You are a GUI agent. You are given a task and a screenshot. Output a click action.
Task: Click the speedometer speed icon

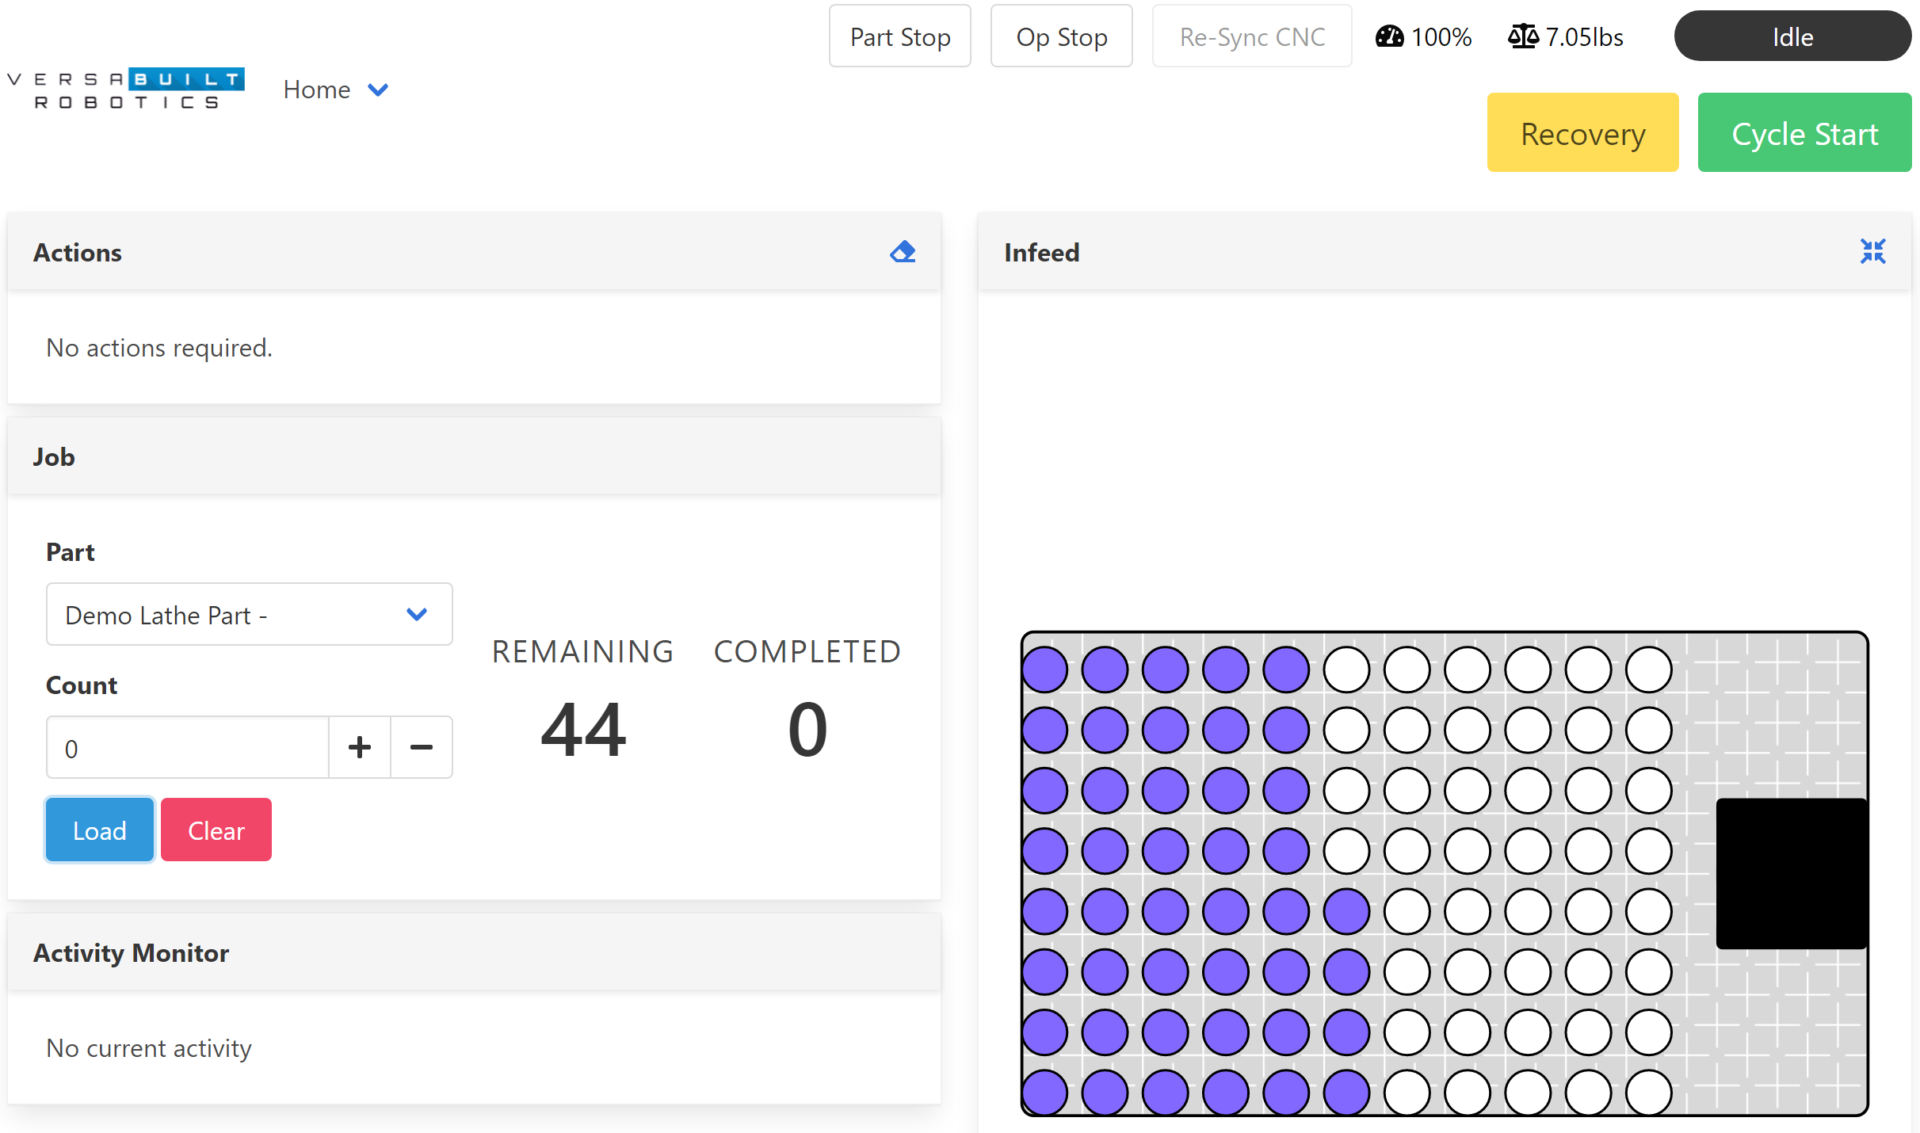coord(1389,37)
